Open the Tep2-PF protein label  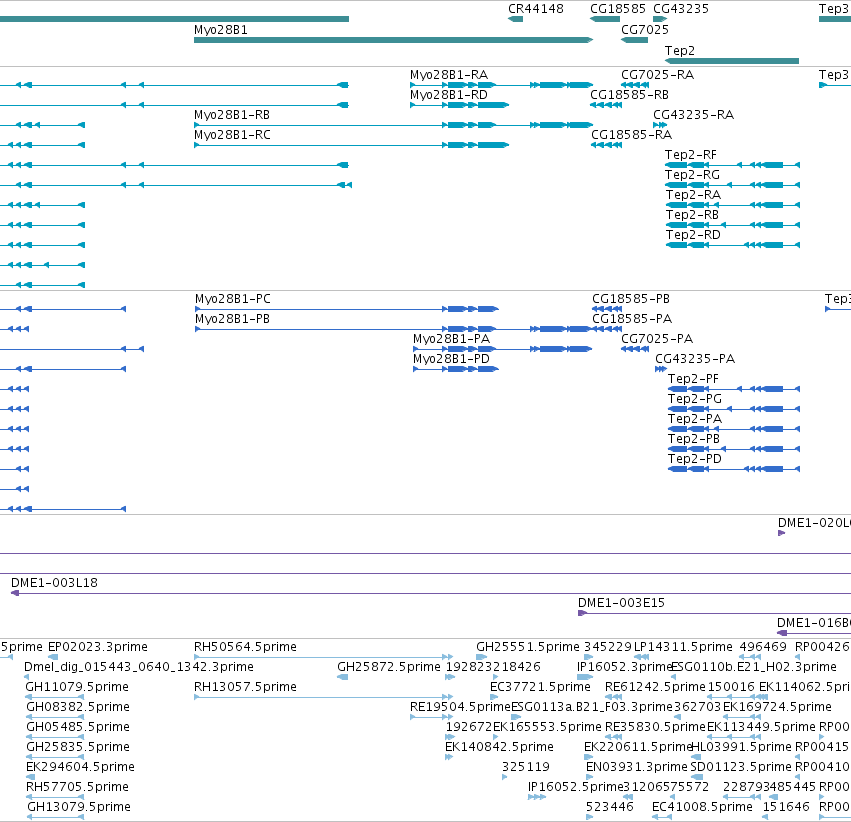(x=693, y=379)
